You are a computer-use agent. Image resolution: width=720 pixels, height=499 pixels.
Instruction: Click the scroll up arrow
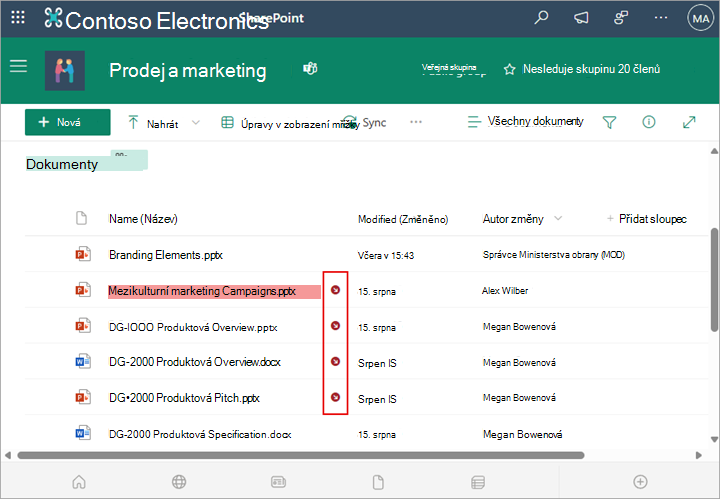[x=714, y=151]
